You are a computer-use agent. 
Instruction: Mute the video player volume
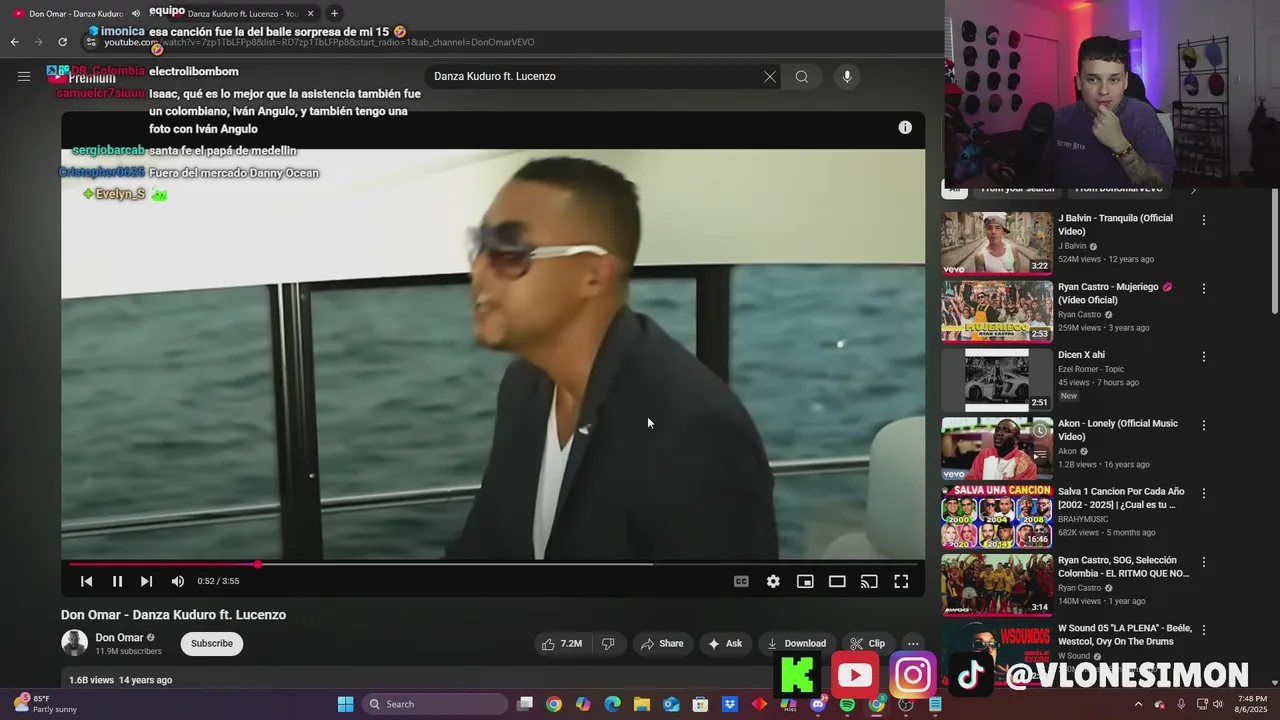point(177,581)
